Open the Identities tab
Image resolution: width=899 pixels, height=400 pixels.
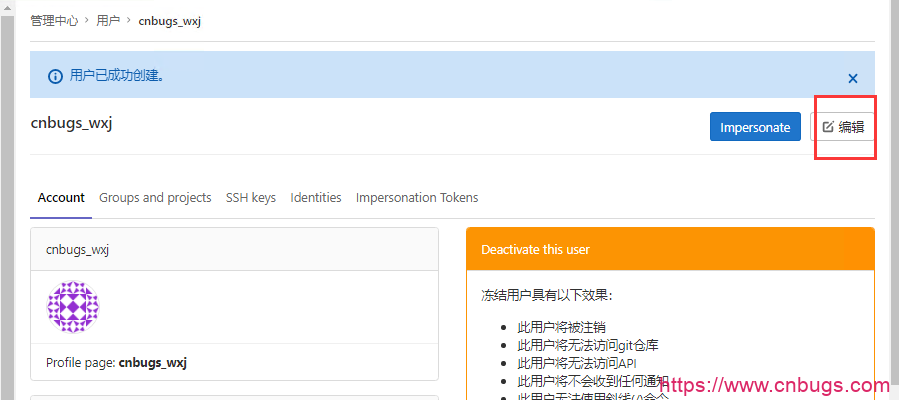point(316,198)
